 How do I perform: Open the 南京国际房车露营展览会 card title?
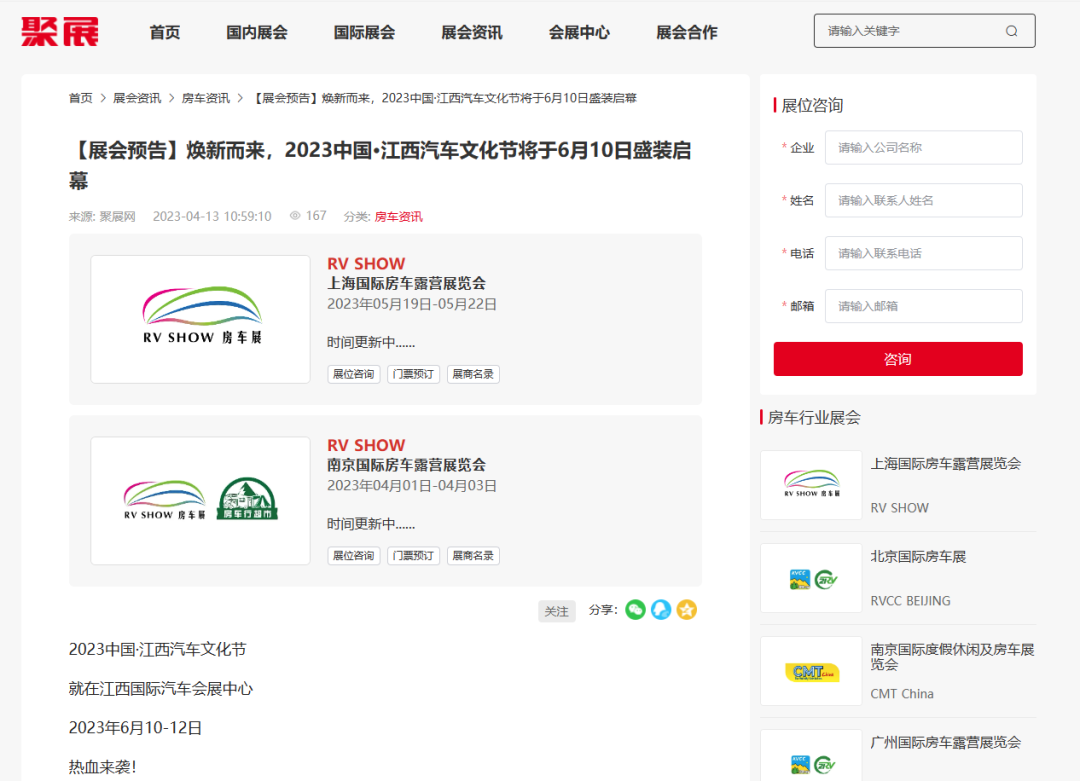(x=406, y=465)
